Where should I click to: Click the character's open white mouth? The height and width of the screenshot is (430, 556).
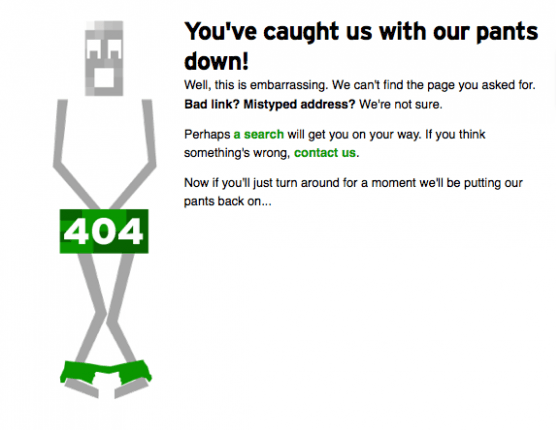click(x=104, y=78)
